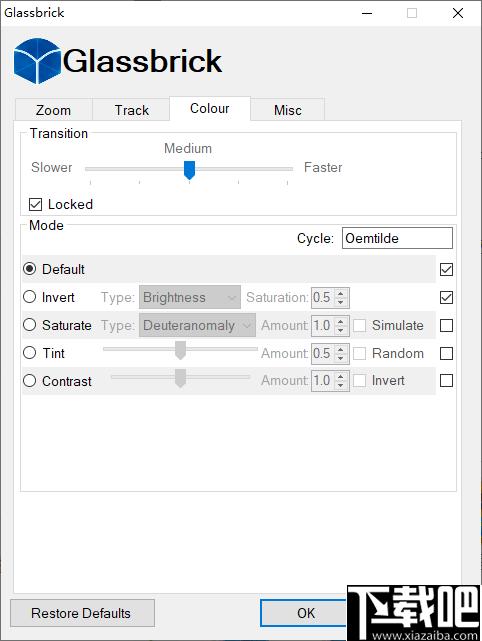This screenshot has width=482, height=641.
Task: Open the Misc tab
Action: tap(288, 110)
